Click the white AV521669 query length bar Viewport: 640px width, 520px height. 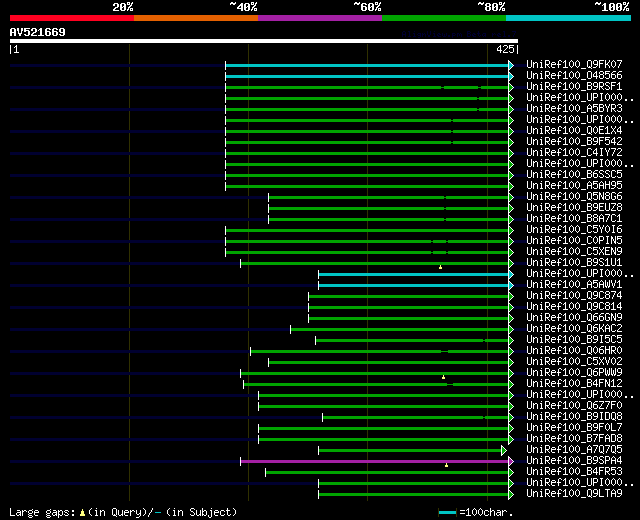point(264,41)
